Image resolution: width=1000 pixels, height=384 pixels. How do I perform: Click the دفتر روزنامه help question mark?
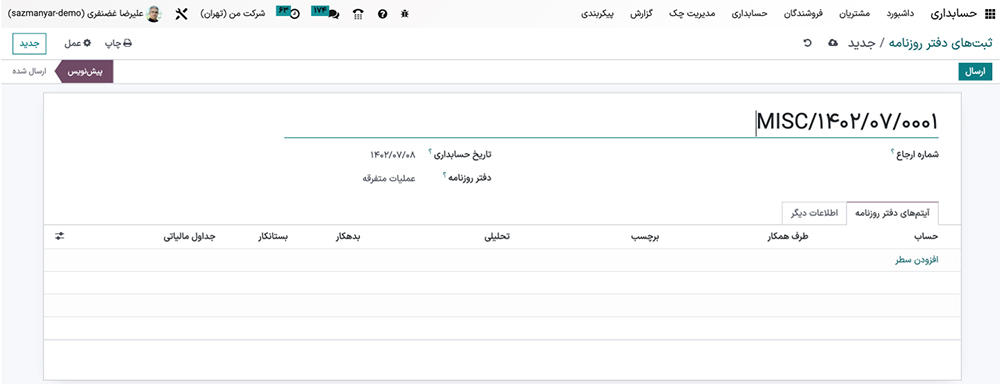click(444, 175)
